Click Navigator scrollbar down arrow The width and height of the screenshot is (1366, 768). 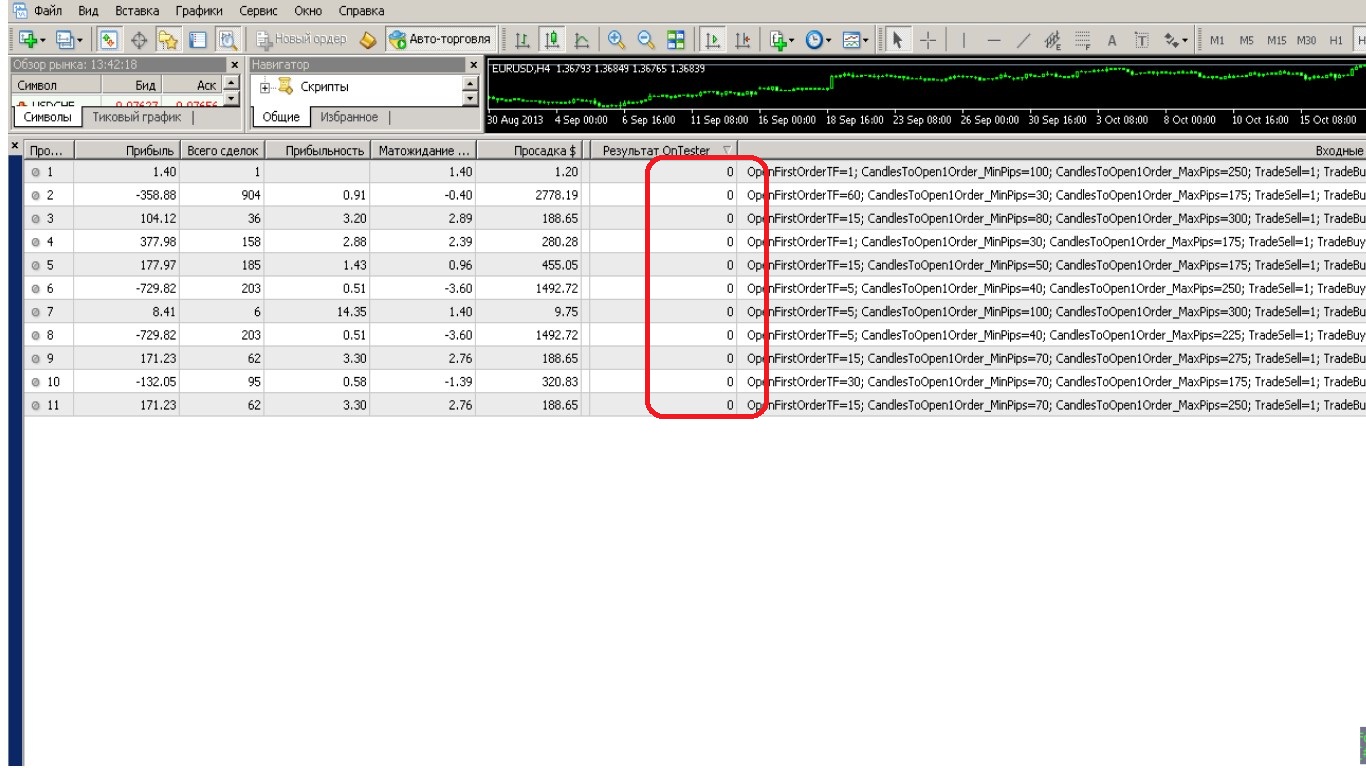[x=471, y=100]
